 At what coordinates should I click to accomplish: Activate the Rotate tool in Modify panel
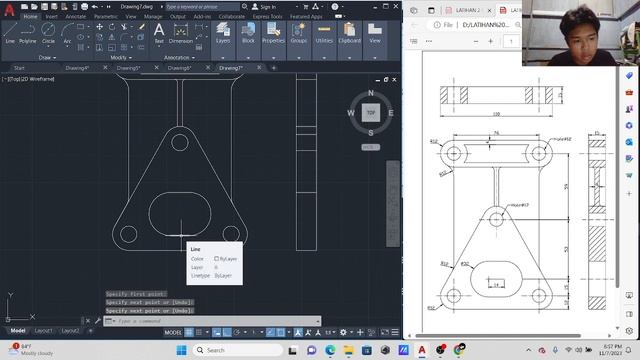[111, 27]
